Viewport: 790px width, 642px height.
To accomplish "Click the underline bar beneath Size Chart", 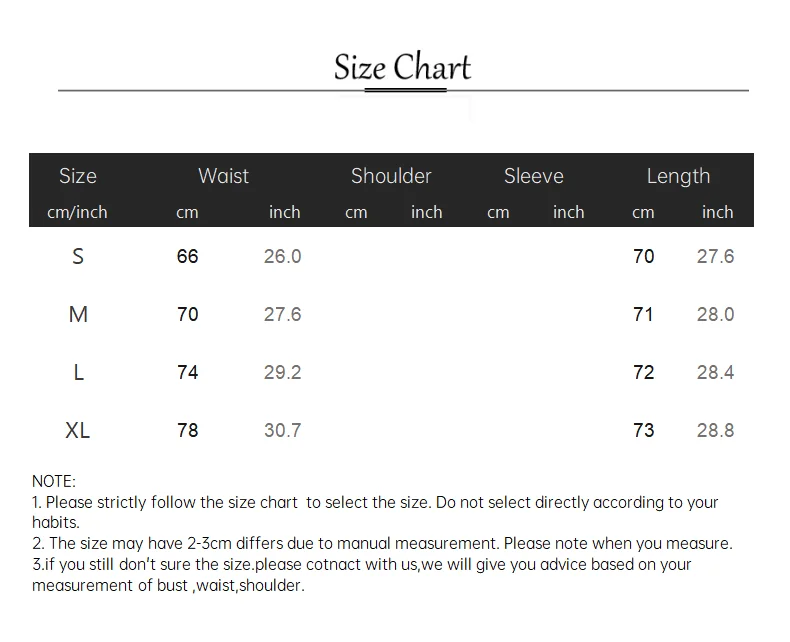I will tap(406, 90).
